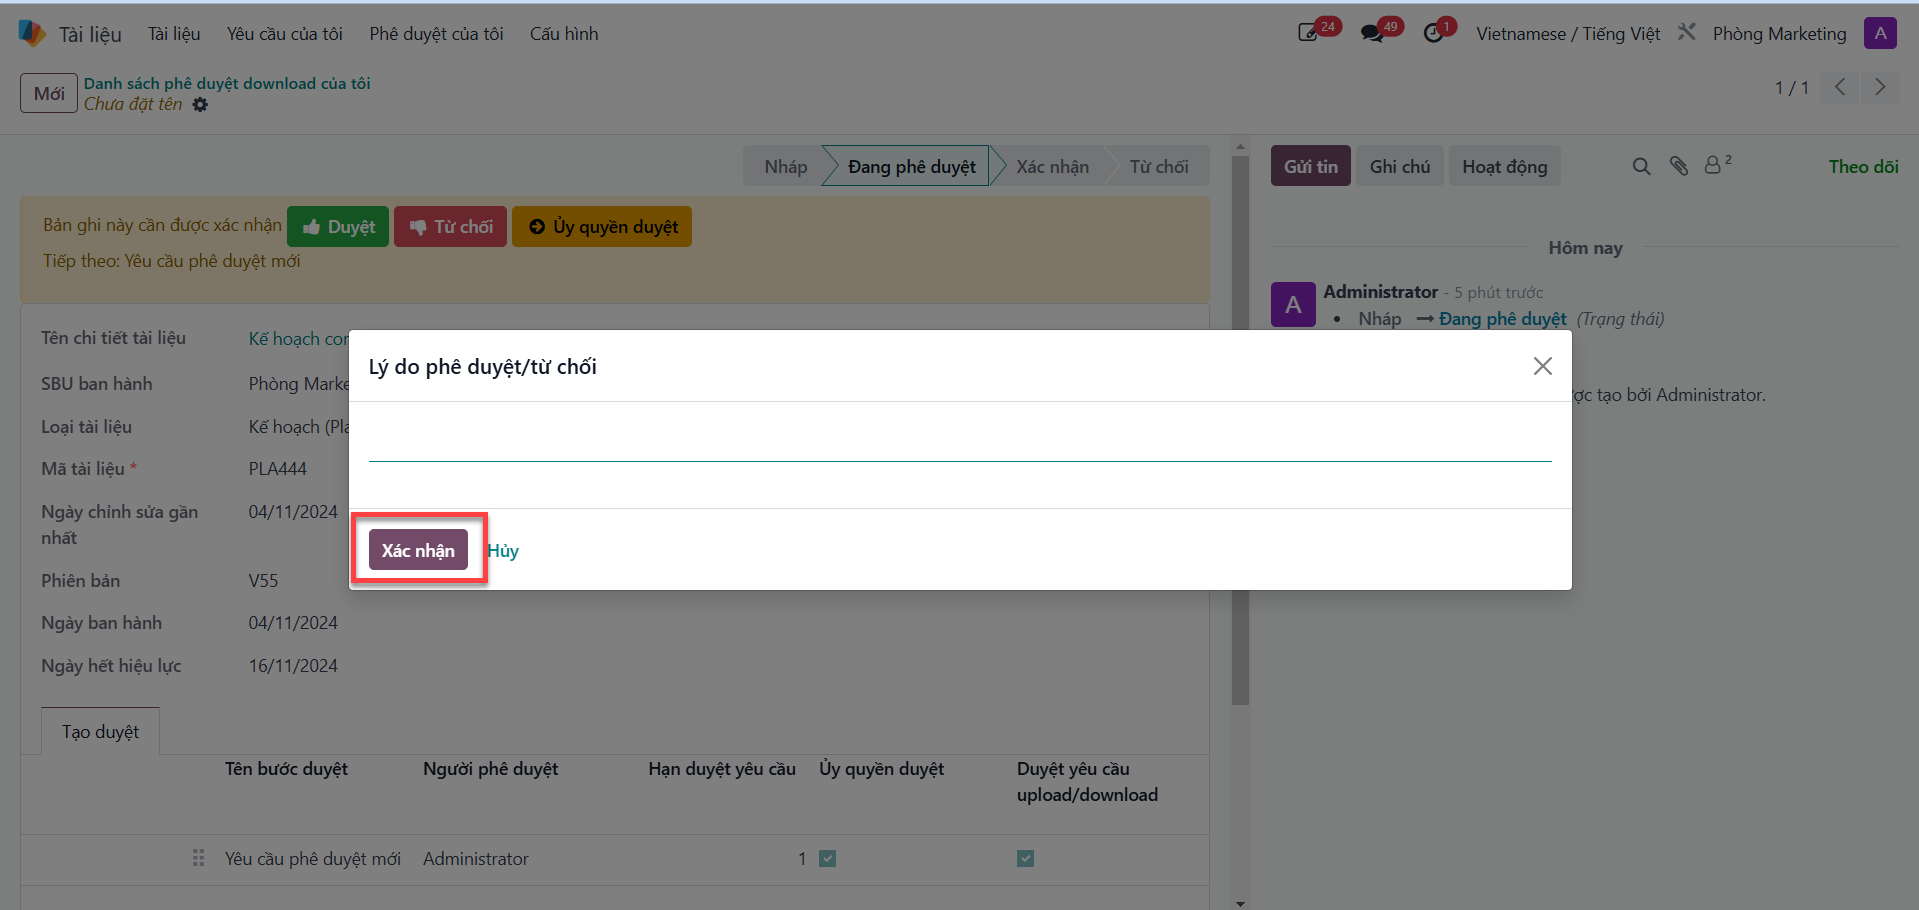Switch to the Tạo duyệt tab

[x=100, y=731]
